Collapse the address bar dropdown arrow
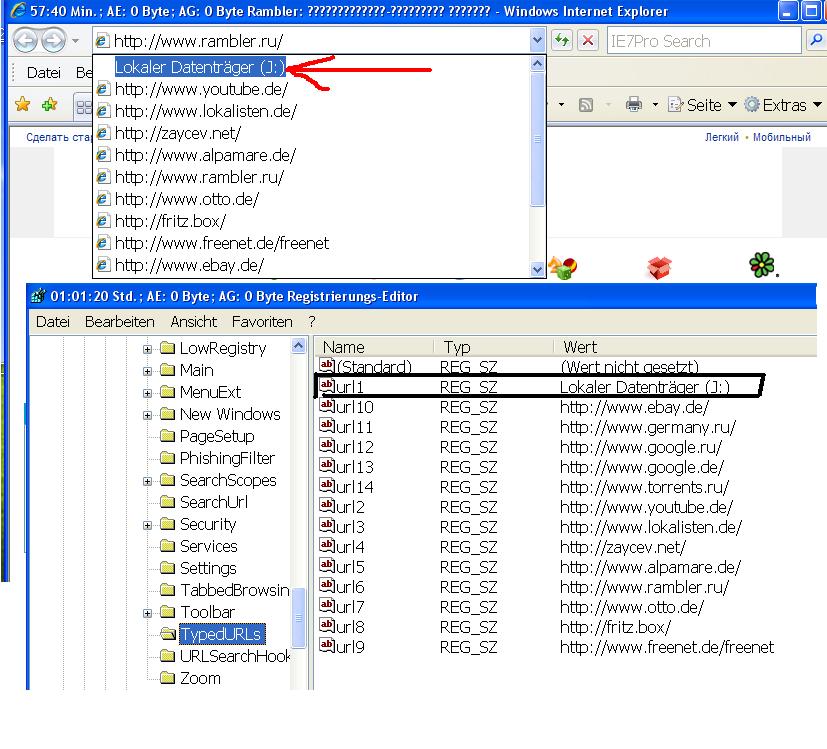The height and width of the screenshot is (749, 827). (x=538, y=41)
